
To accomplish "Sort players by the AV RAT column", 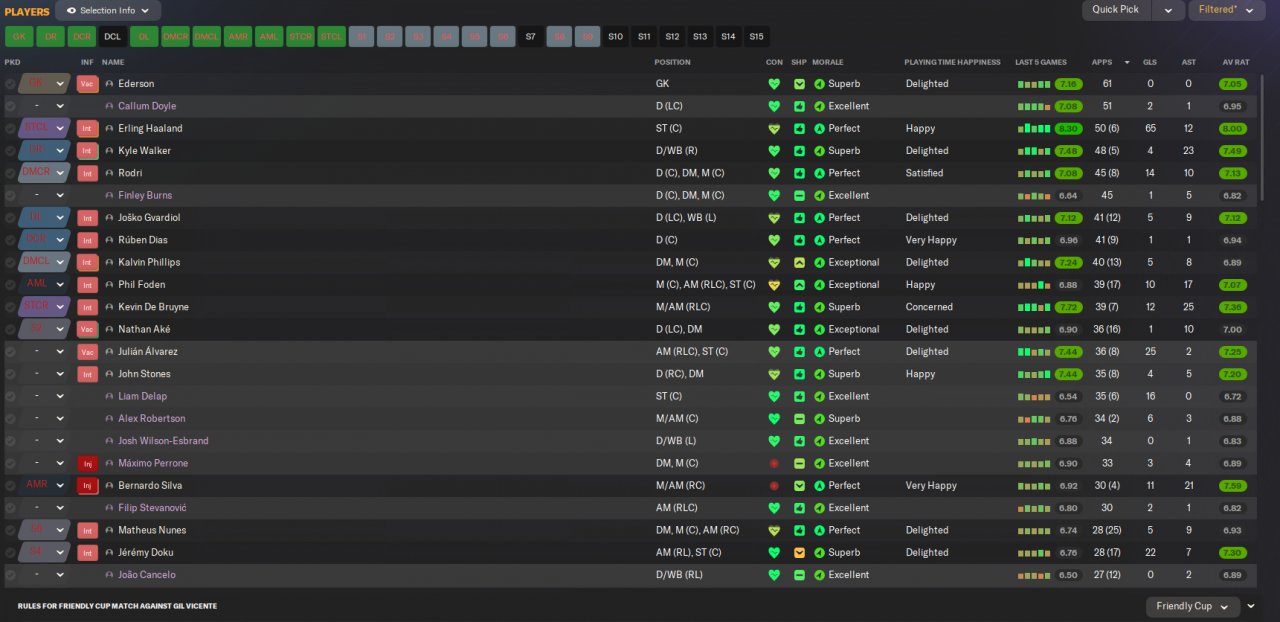I will tap(1235, 62).
